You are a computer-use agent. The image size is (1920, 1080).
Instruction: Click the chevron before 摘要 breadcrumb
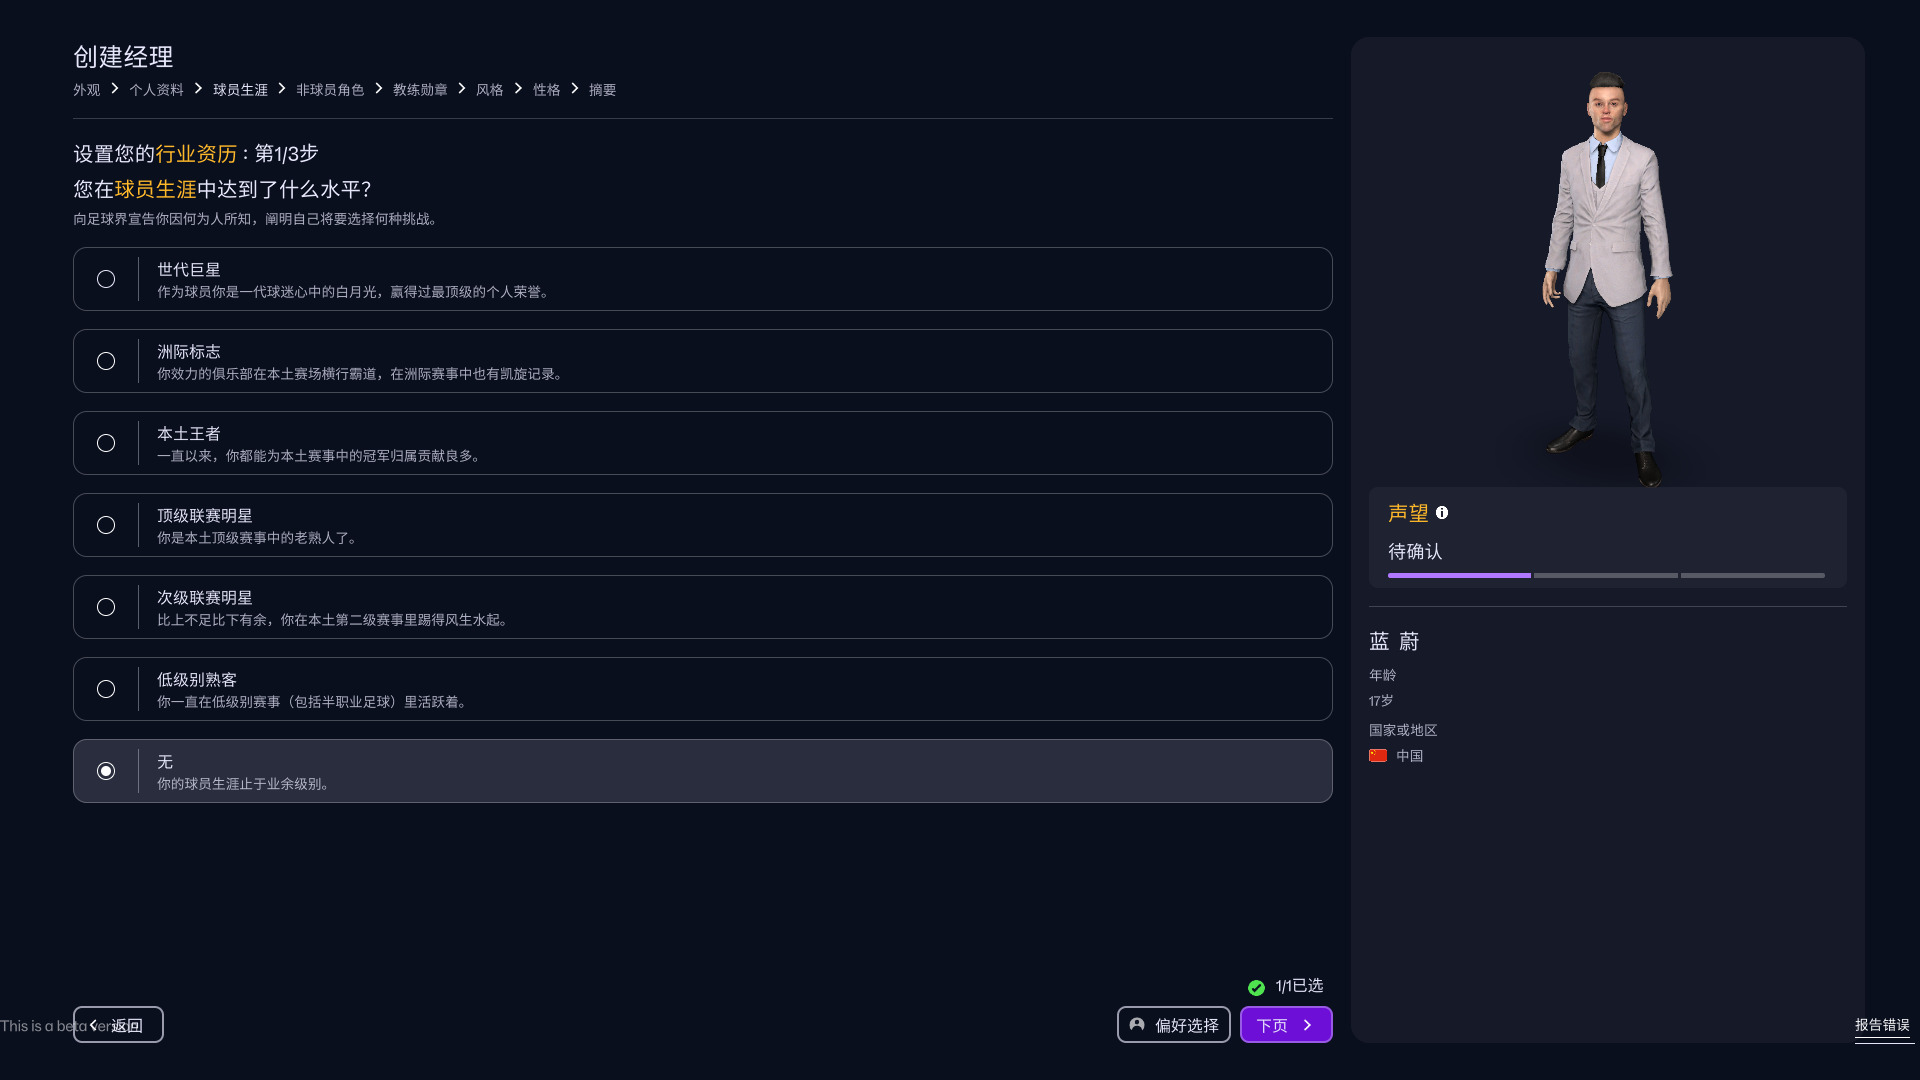click(575, 89)
